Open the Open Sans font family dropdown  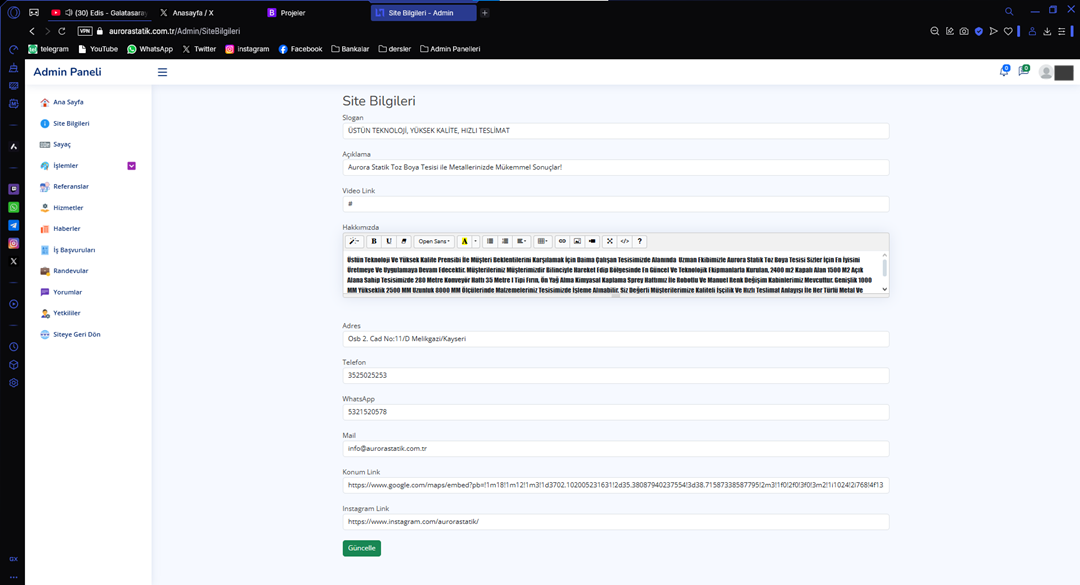pyautogui.click(x=434, y=241)
